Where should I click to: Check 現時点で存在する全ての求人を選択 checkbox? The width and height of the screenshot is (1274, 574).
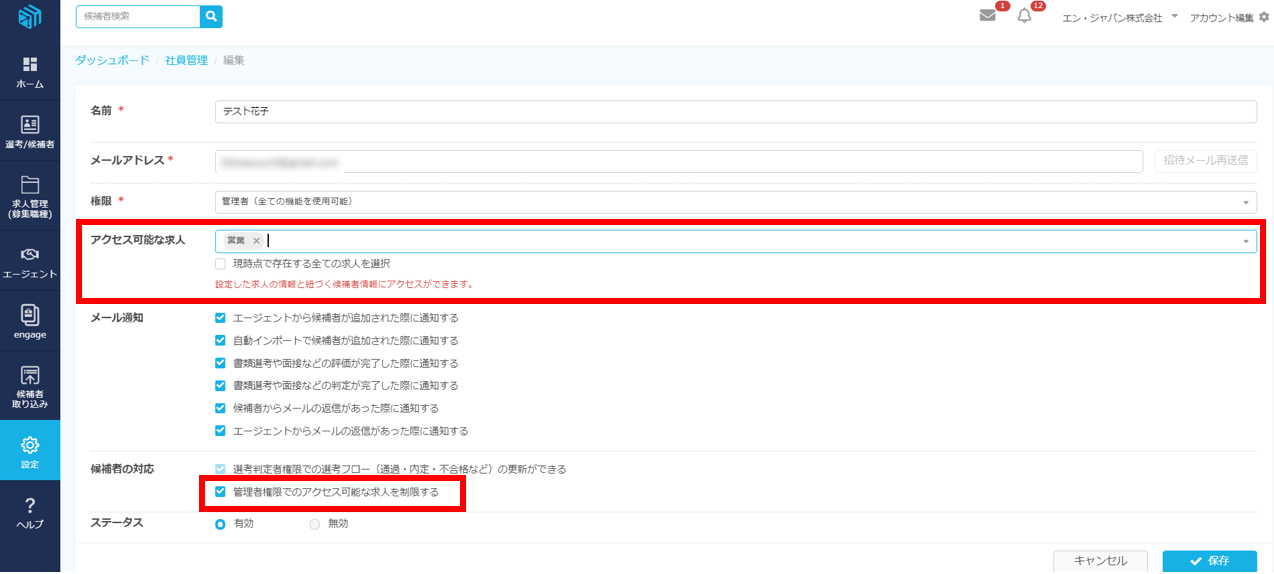click(x=220, y=263)
